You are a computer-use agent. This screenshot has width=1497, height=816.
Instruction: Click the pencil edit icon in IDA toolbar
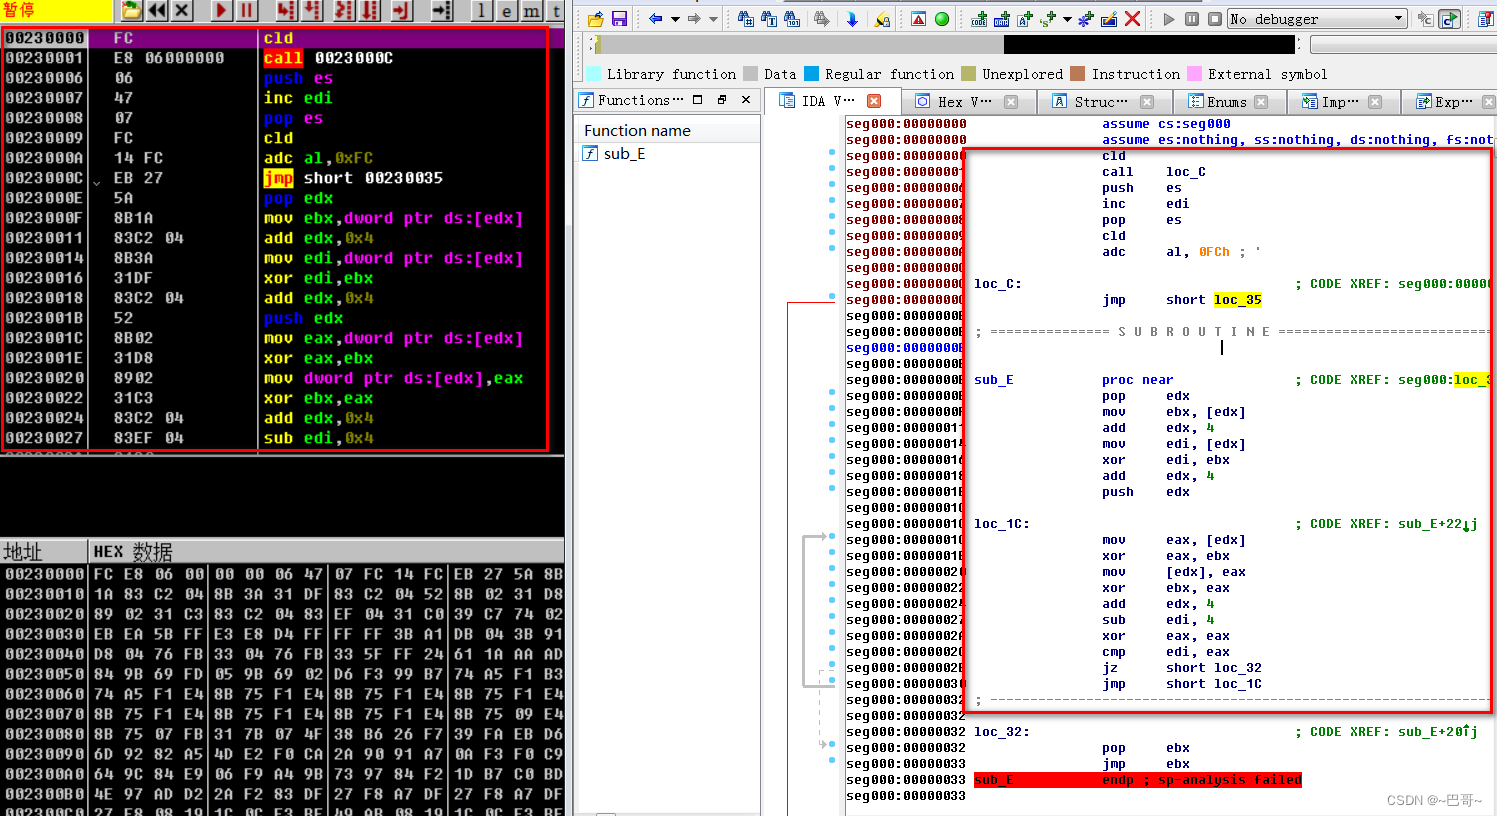click(1109, 19)
